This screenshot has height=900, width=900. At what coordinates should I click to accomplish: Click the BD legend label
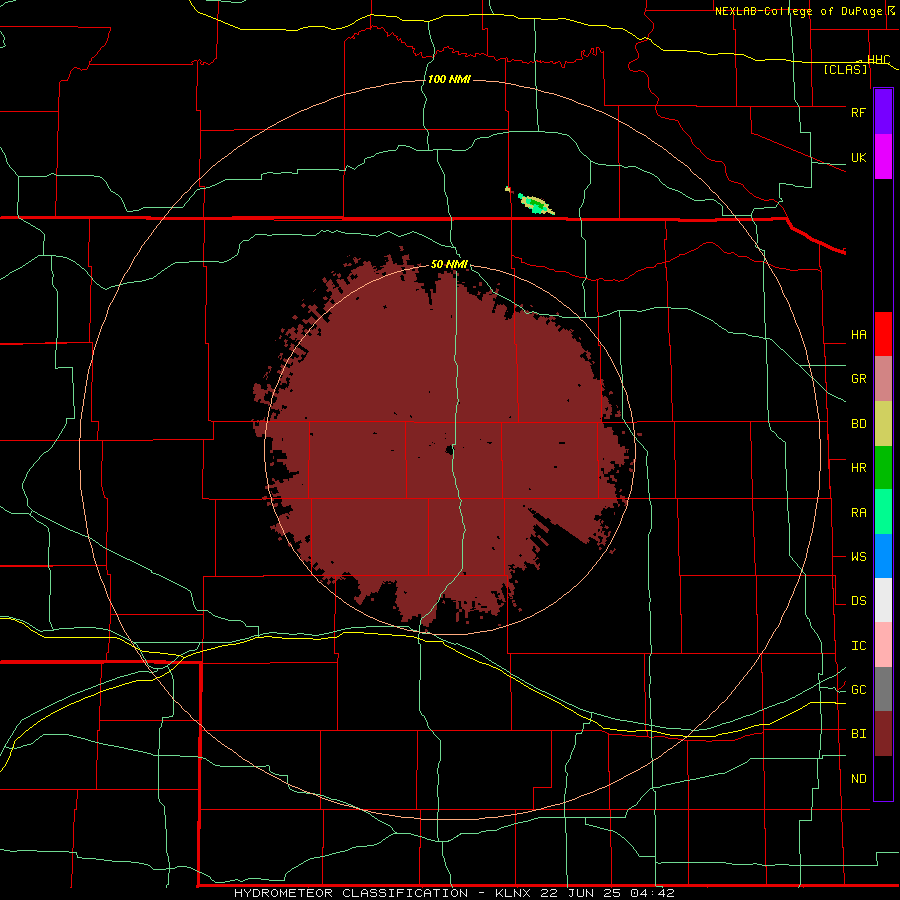(x=858, y=424)
